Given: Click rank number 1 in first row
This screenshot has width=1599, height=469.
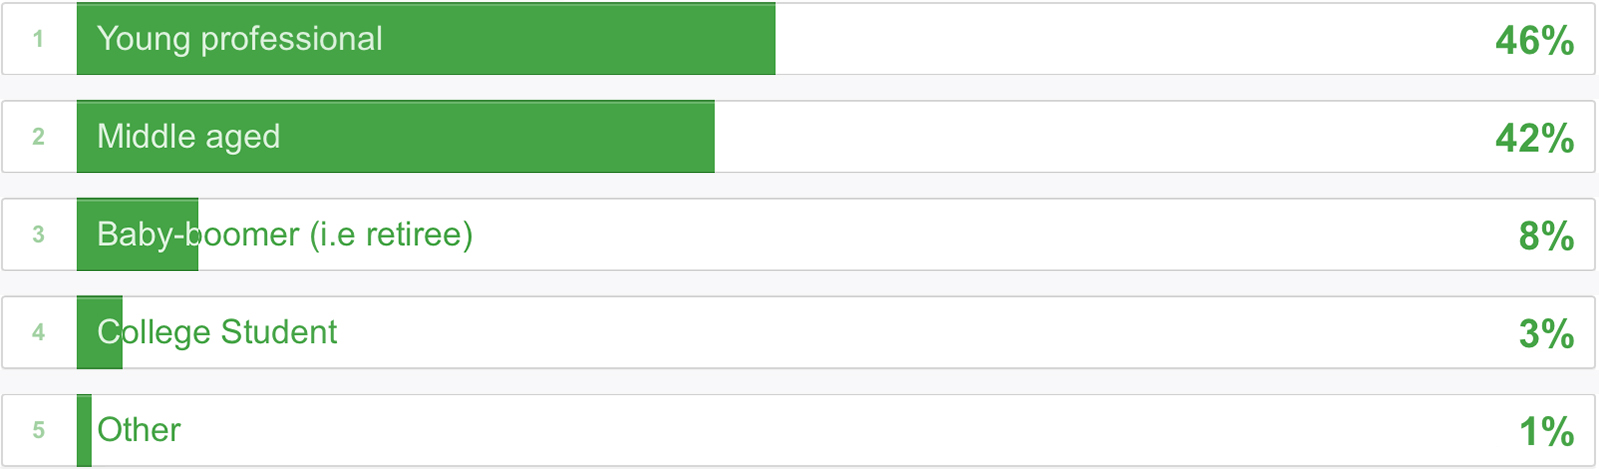Looking at the screenshot, I should click(38, 39).
